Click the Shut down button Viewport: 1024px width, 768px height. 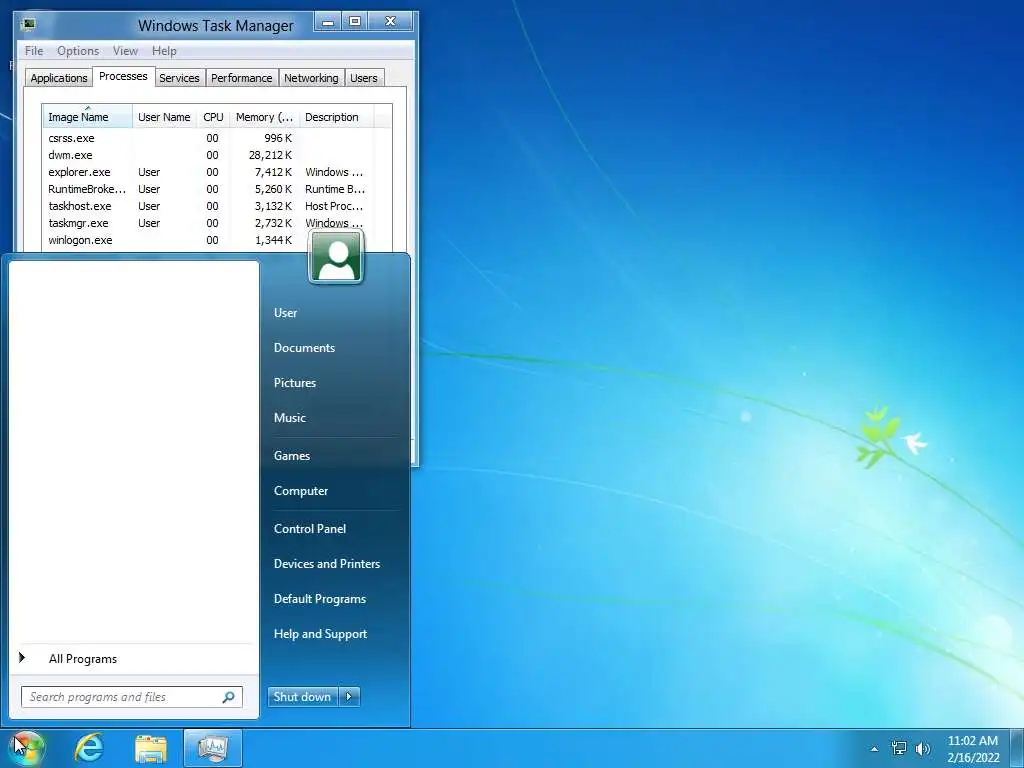pos(303,697)
